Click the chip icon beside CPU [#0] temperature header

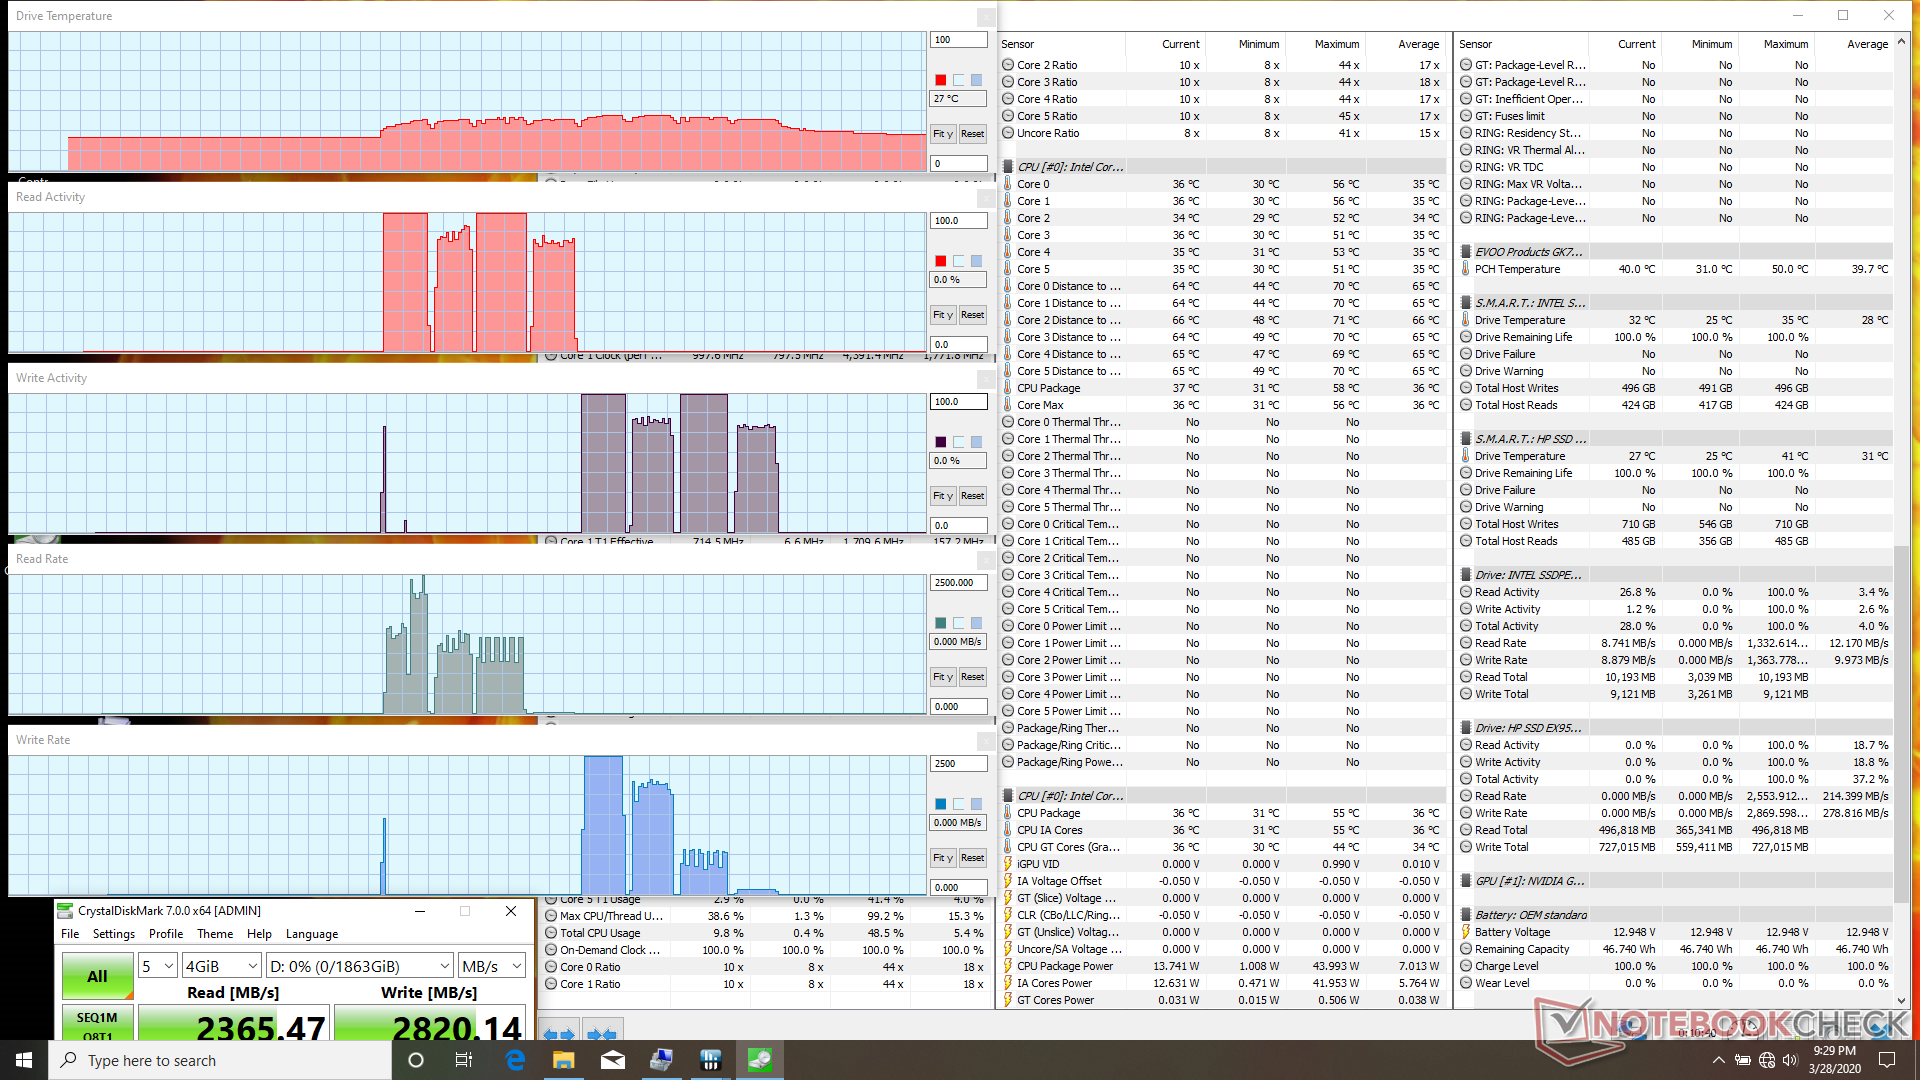pyautogui.click(x=1008, y=167)
